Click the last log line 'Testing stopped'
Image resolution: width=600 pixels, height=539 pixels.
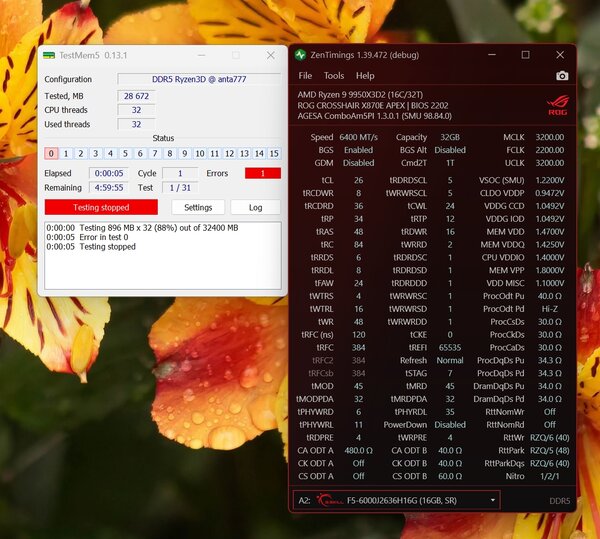click(91, 247)
